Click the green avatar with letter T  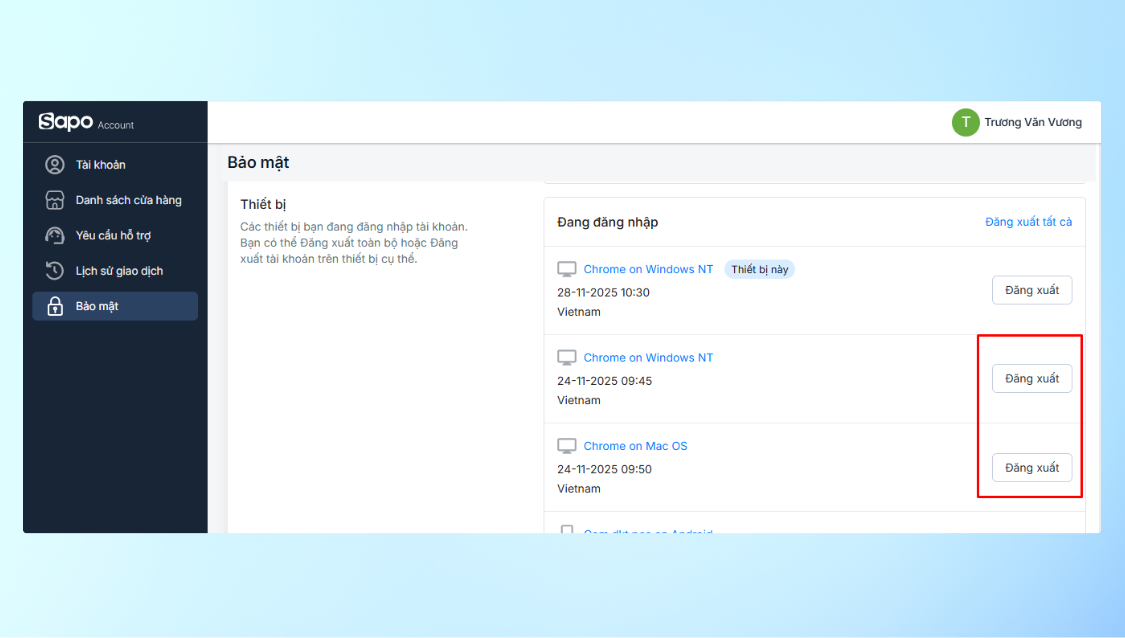tap(965, 122)
